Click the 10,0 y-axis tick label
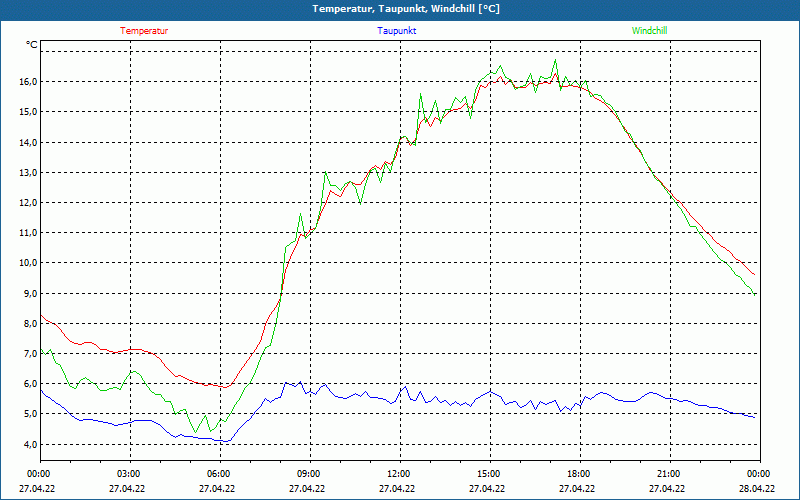This screenshot has height=500, width=800. [x=27, y=263]
